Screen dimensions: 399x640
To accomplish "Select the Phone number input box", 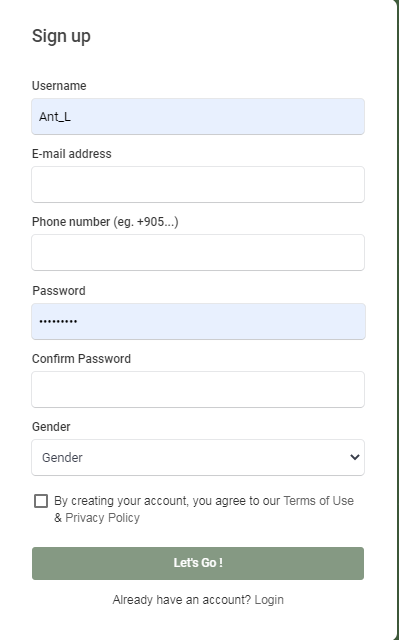I will point(198,252).
